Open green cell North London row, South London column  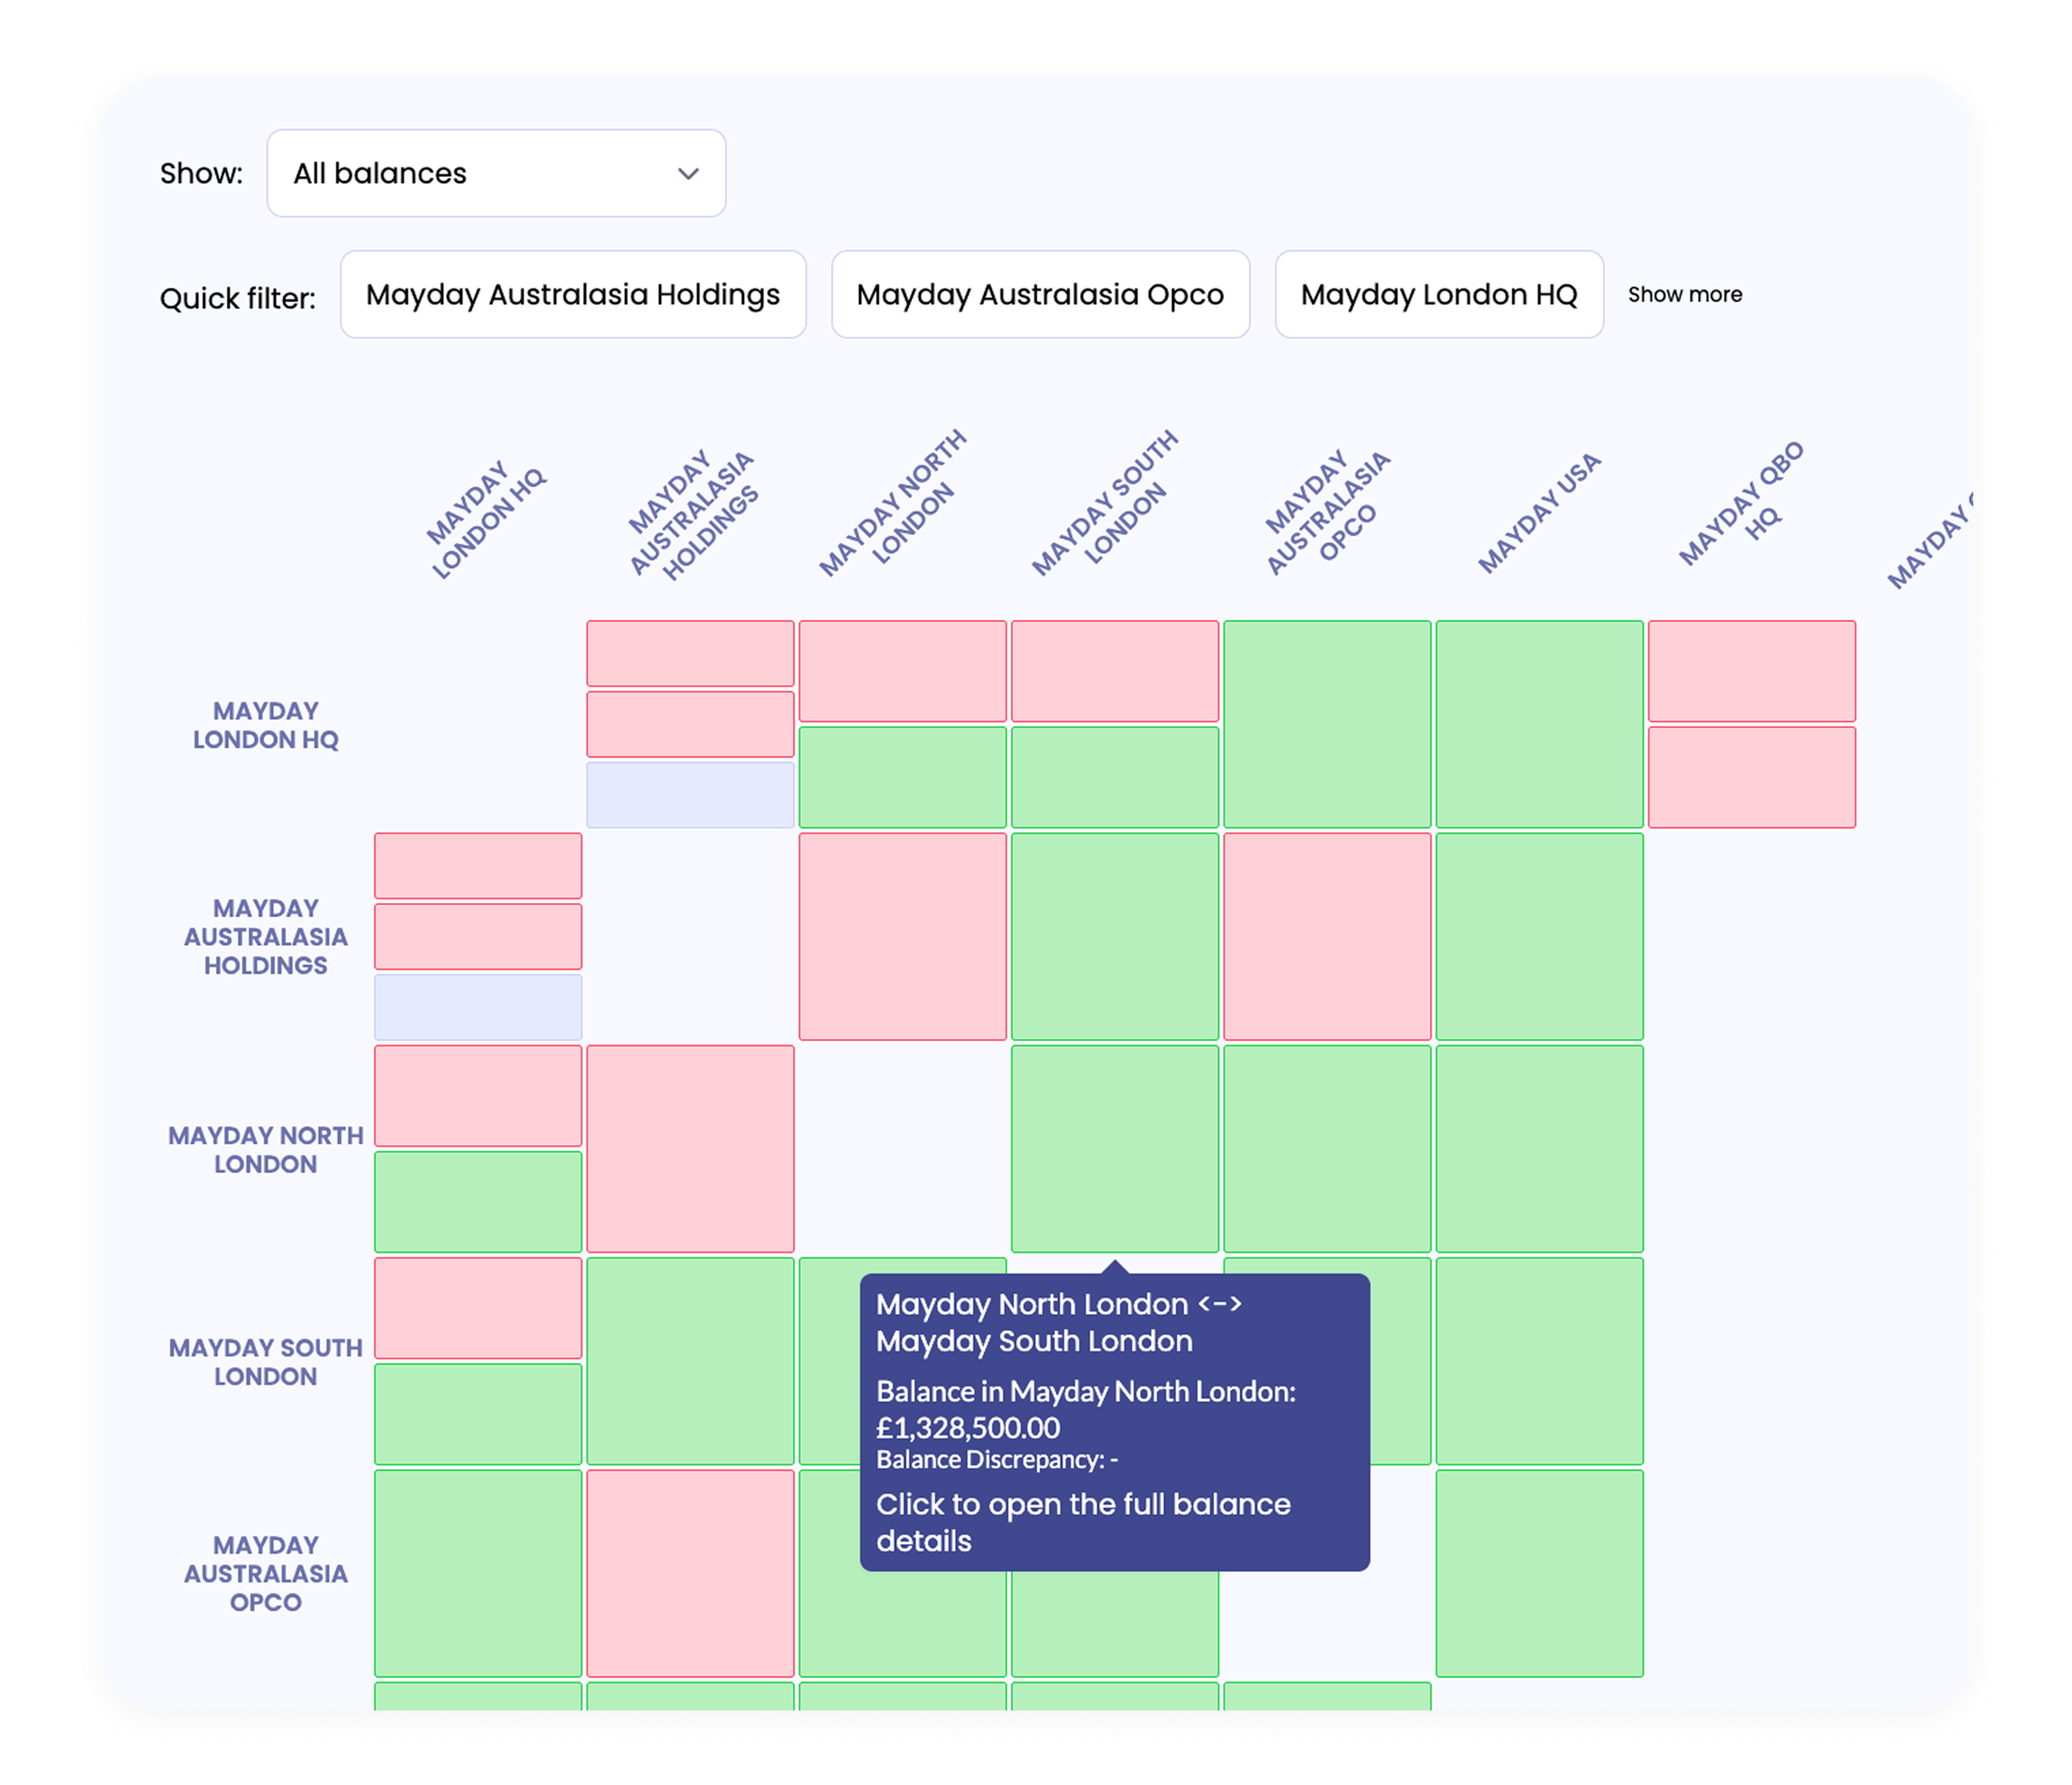tap(1114, 1148)
